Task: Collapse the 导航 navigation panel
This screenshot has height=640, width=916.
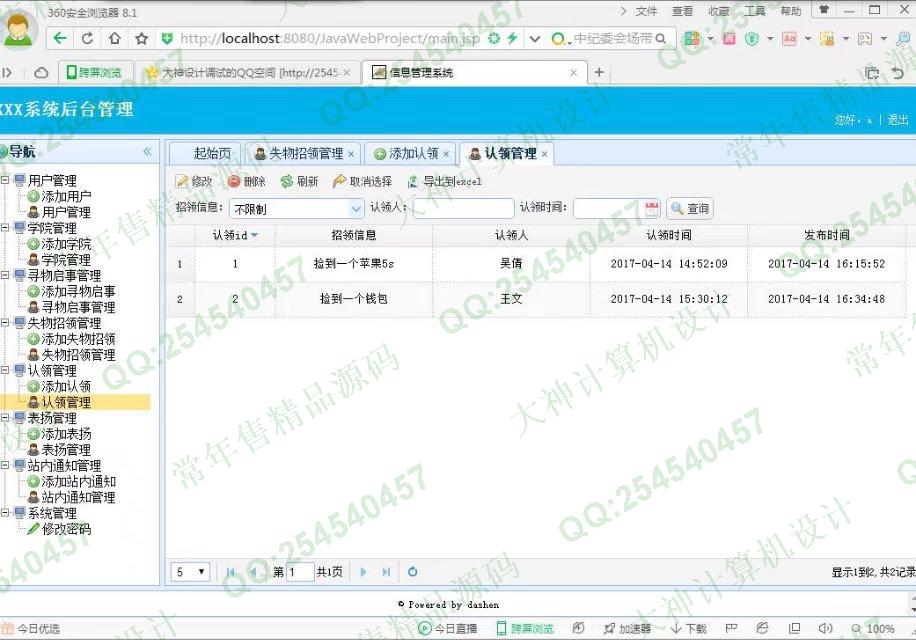Action: 147,152
